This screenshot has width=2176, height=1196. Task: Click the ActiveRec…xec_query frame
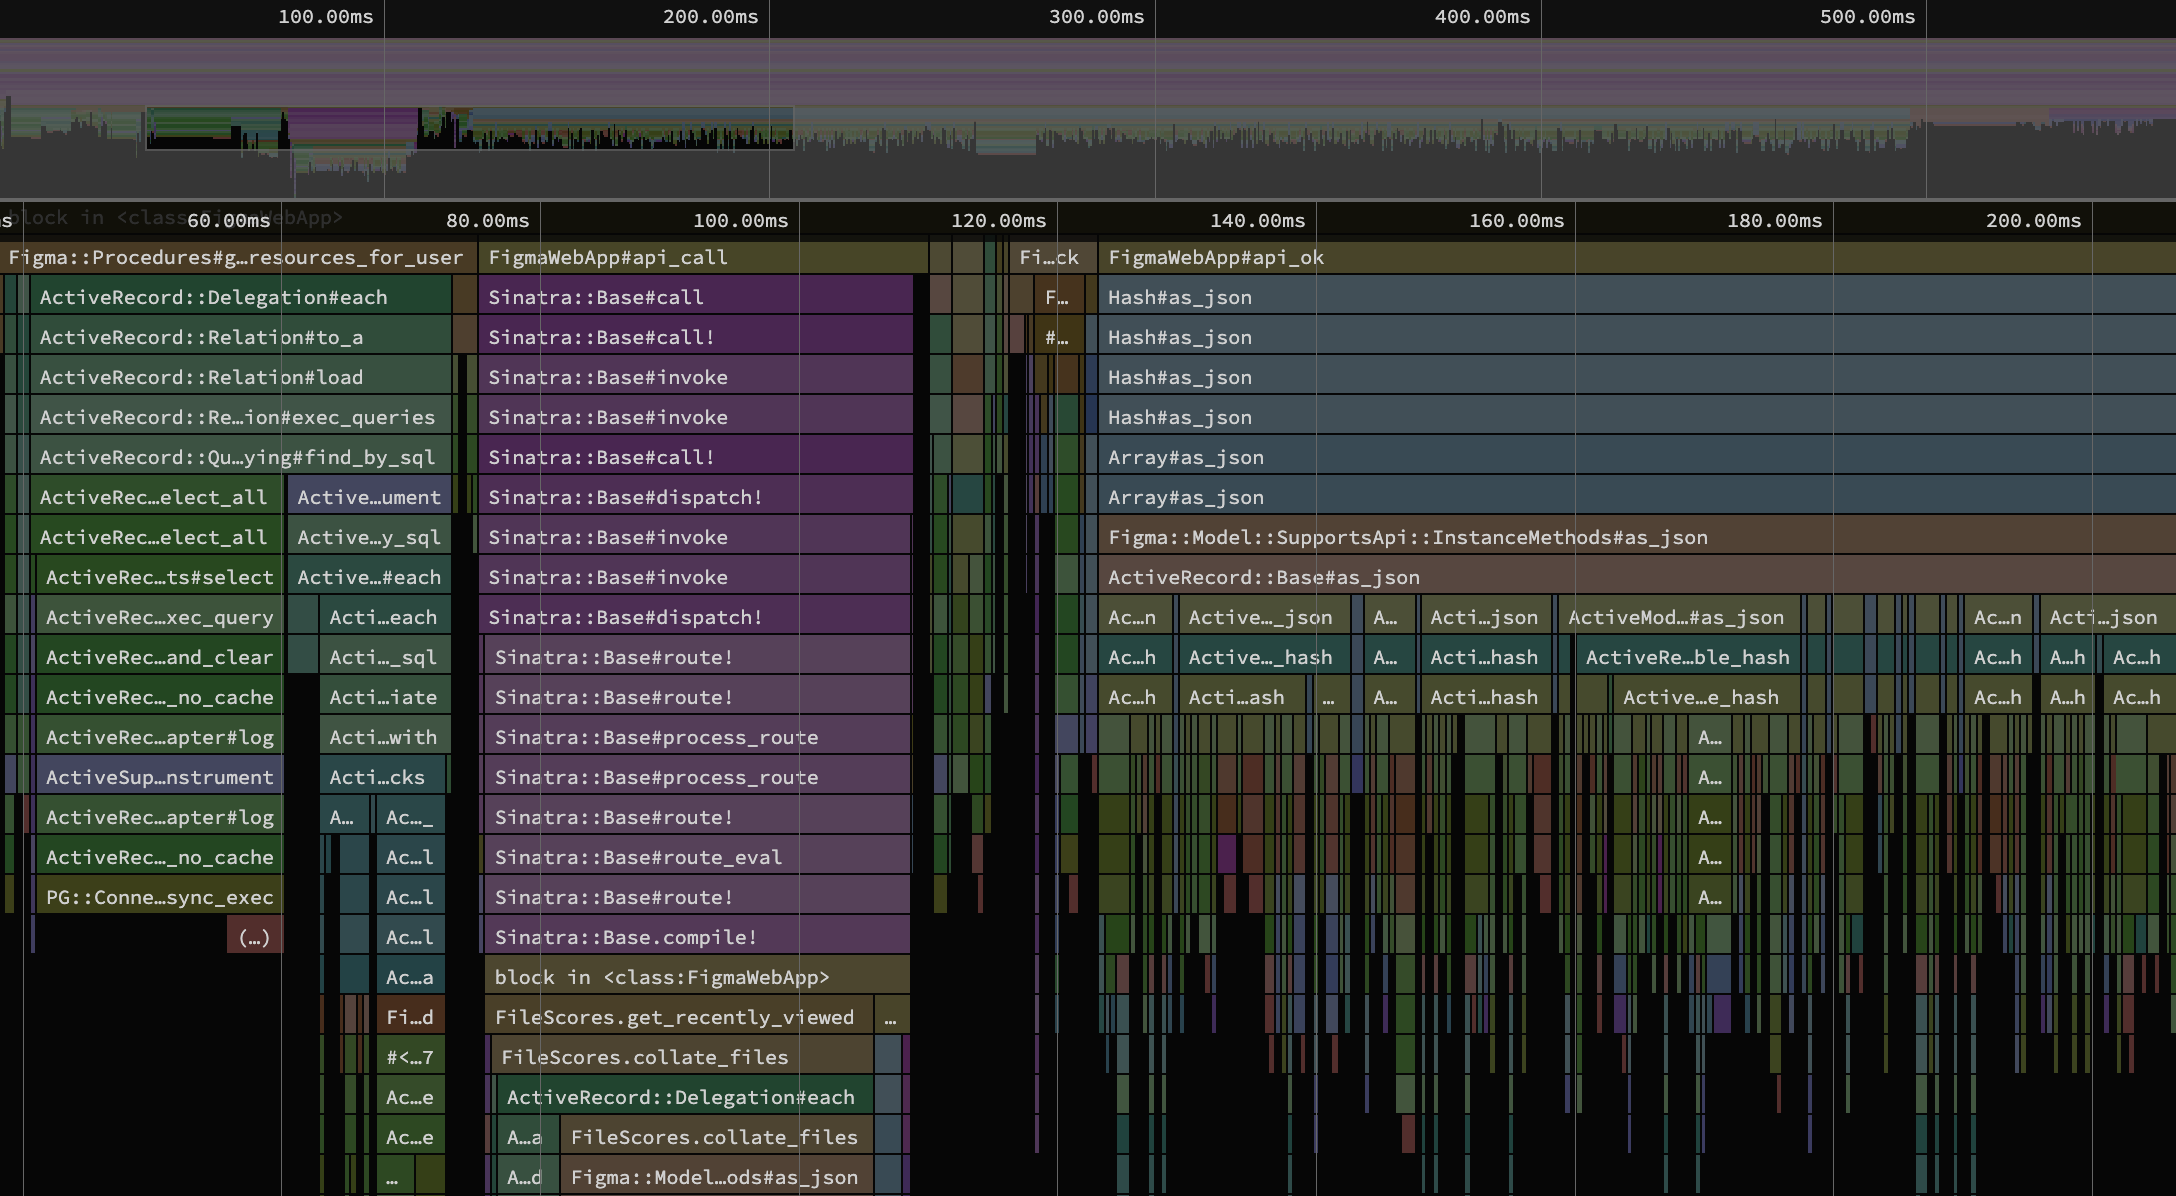(160, 617)
